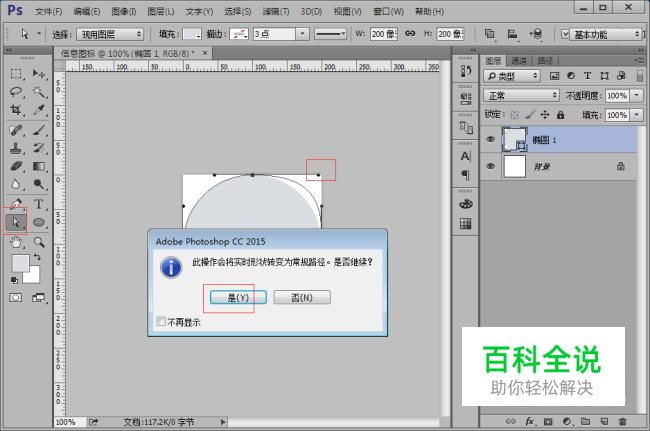Image resolution: width=650 pixels, height=431 pixels.
Task: Switch to the 通道 tab
Action: [x=519, y=61]
